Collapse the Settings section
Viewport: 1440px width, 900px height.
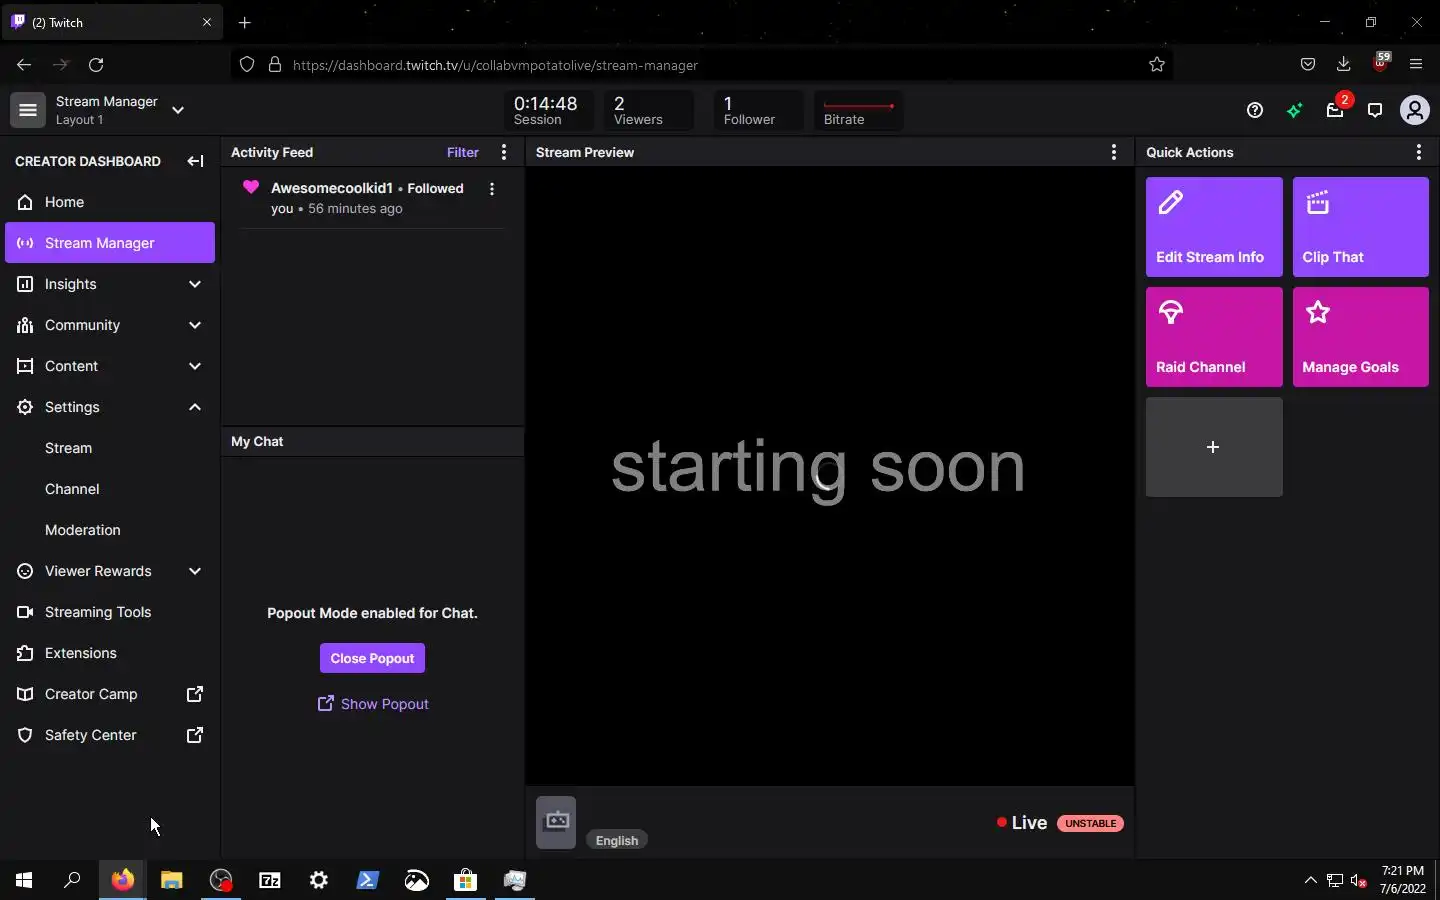pyautogui.click(x=110, y=407)
